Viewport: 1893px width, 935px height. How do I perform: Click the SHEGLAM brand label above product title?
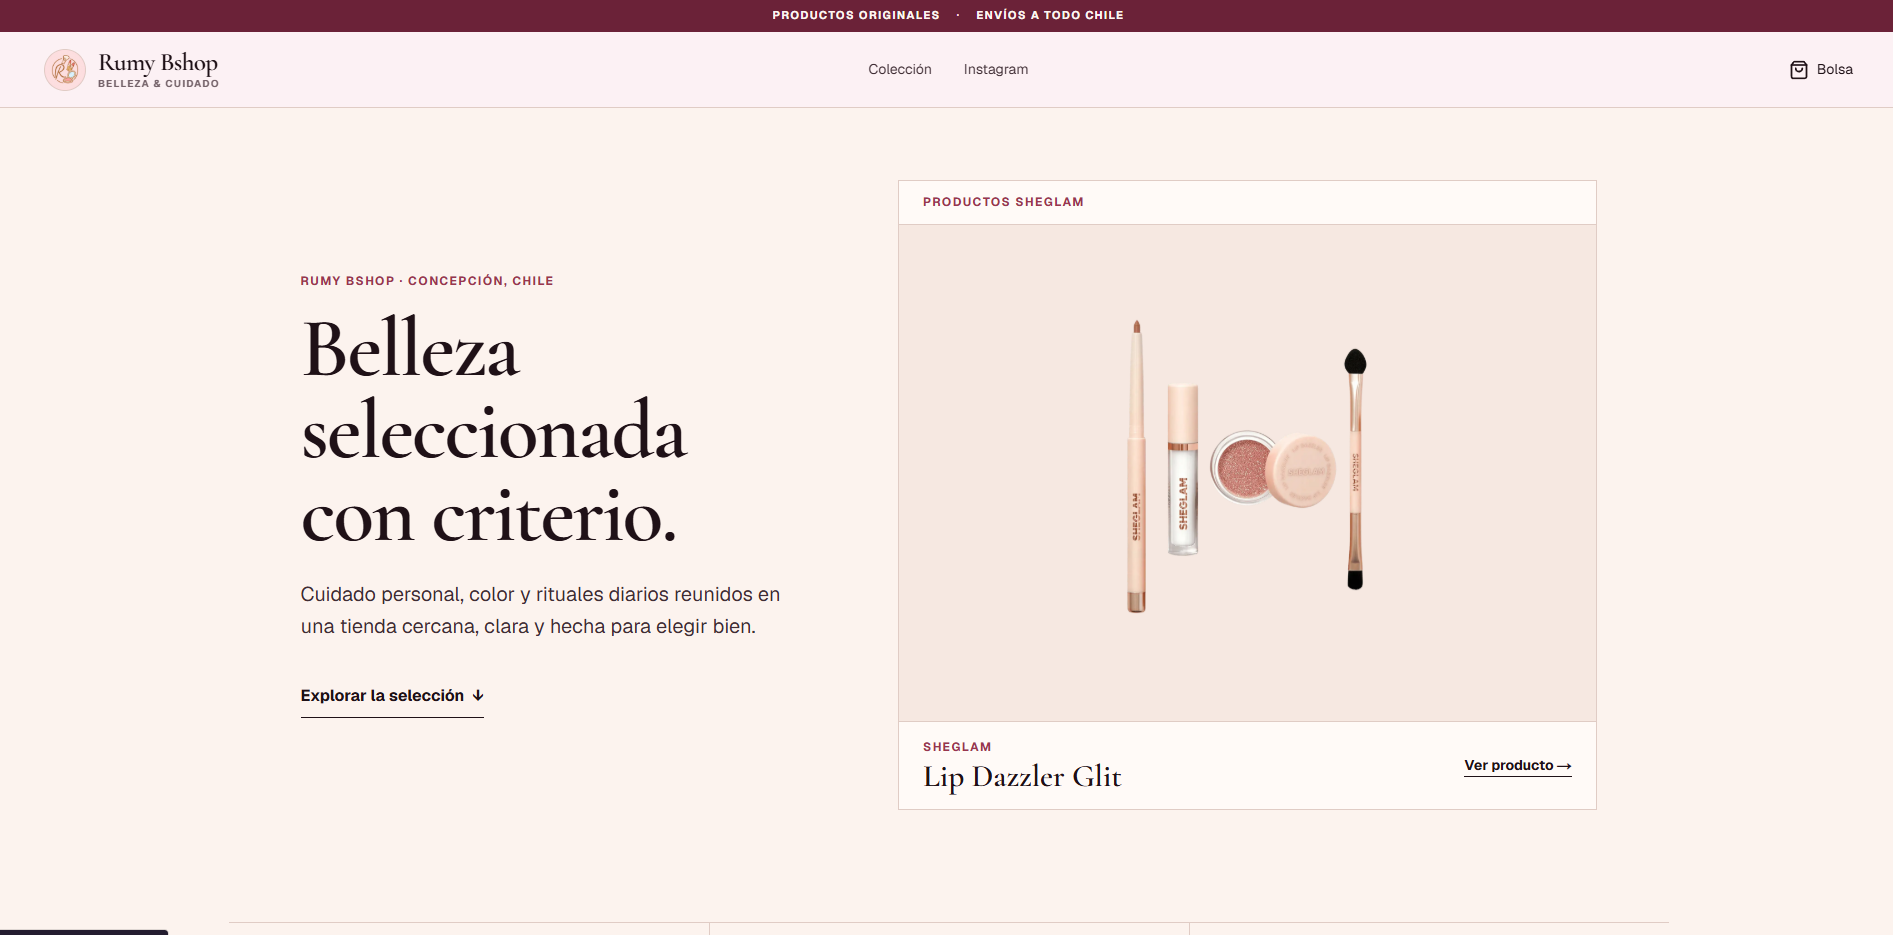tap(957, 747)
